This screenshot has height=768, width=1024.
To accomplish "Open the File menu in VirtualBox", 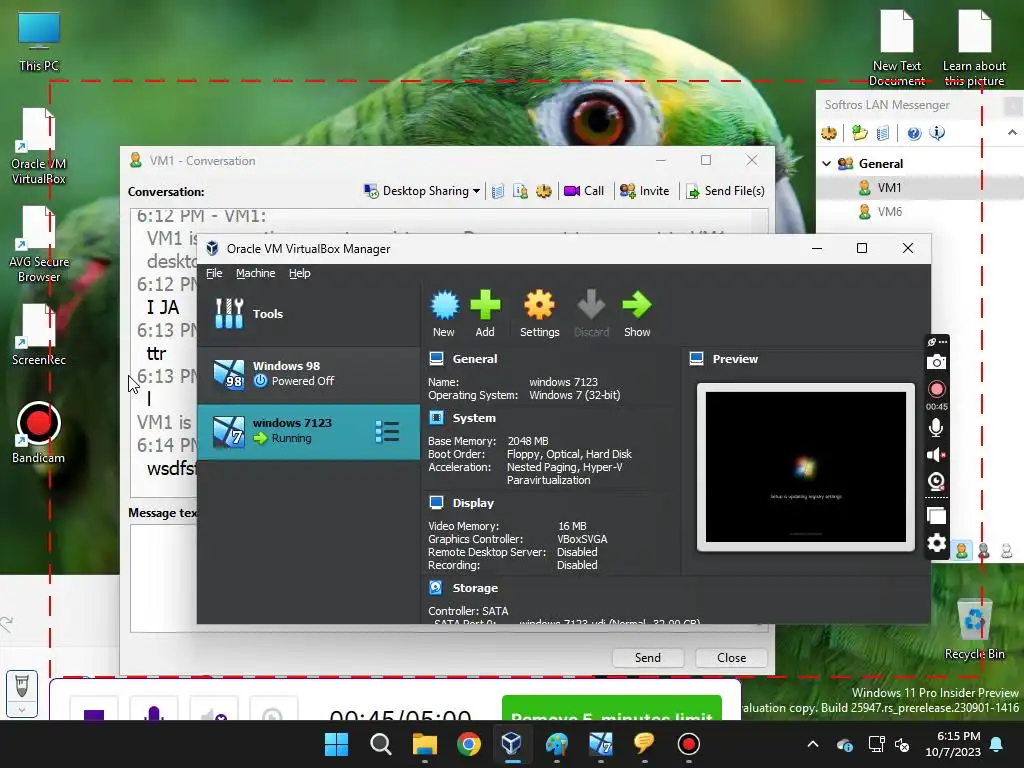I will point(214,273).
